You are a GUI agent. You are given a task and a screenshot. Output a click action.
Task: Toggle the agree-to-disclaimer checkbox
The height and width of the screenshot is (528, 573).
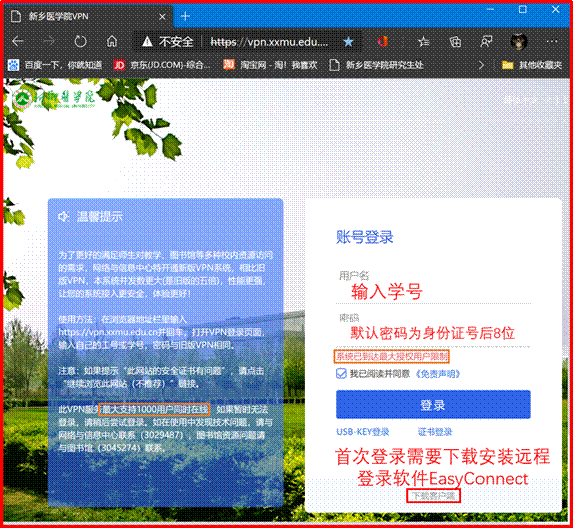[x=341, y=373]
